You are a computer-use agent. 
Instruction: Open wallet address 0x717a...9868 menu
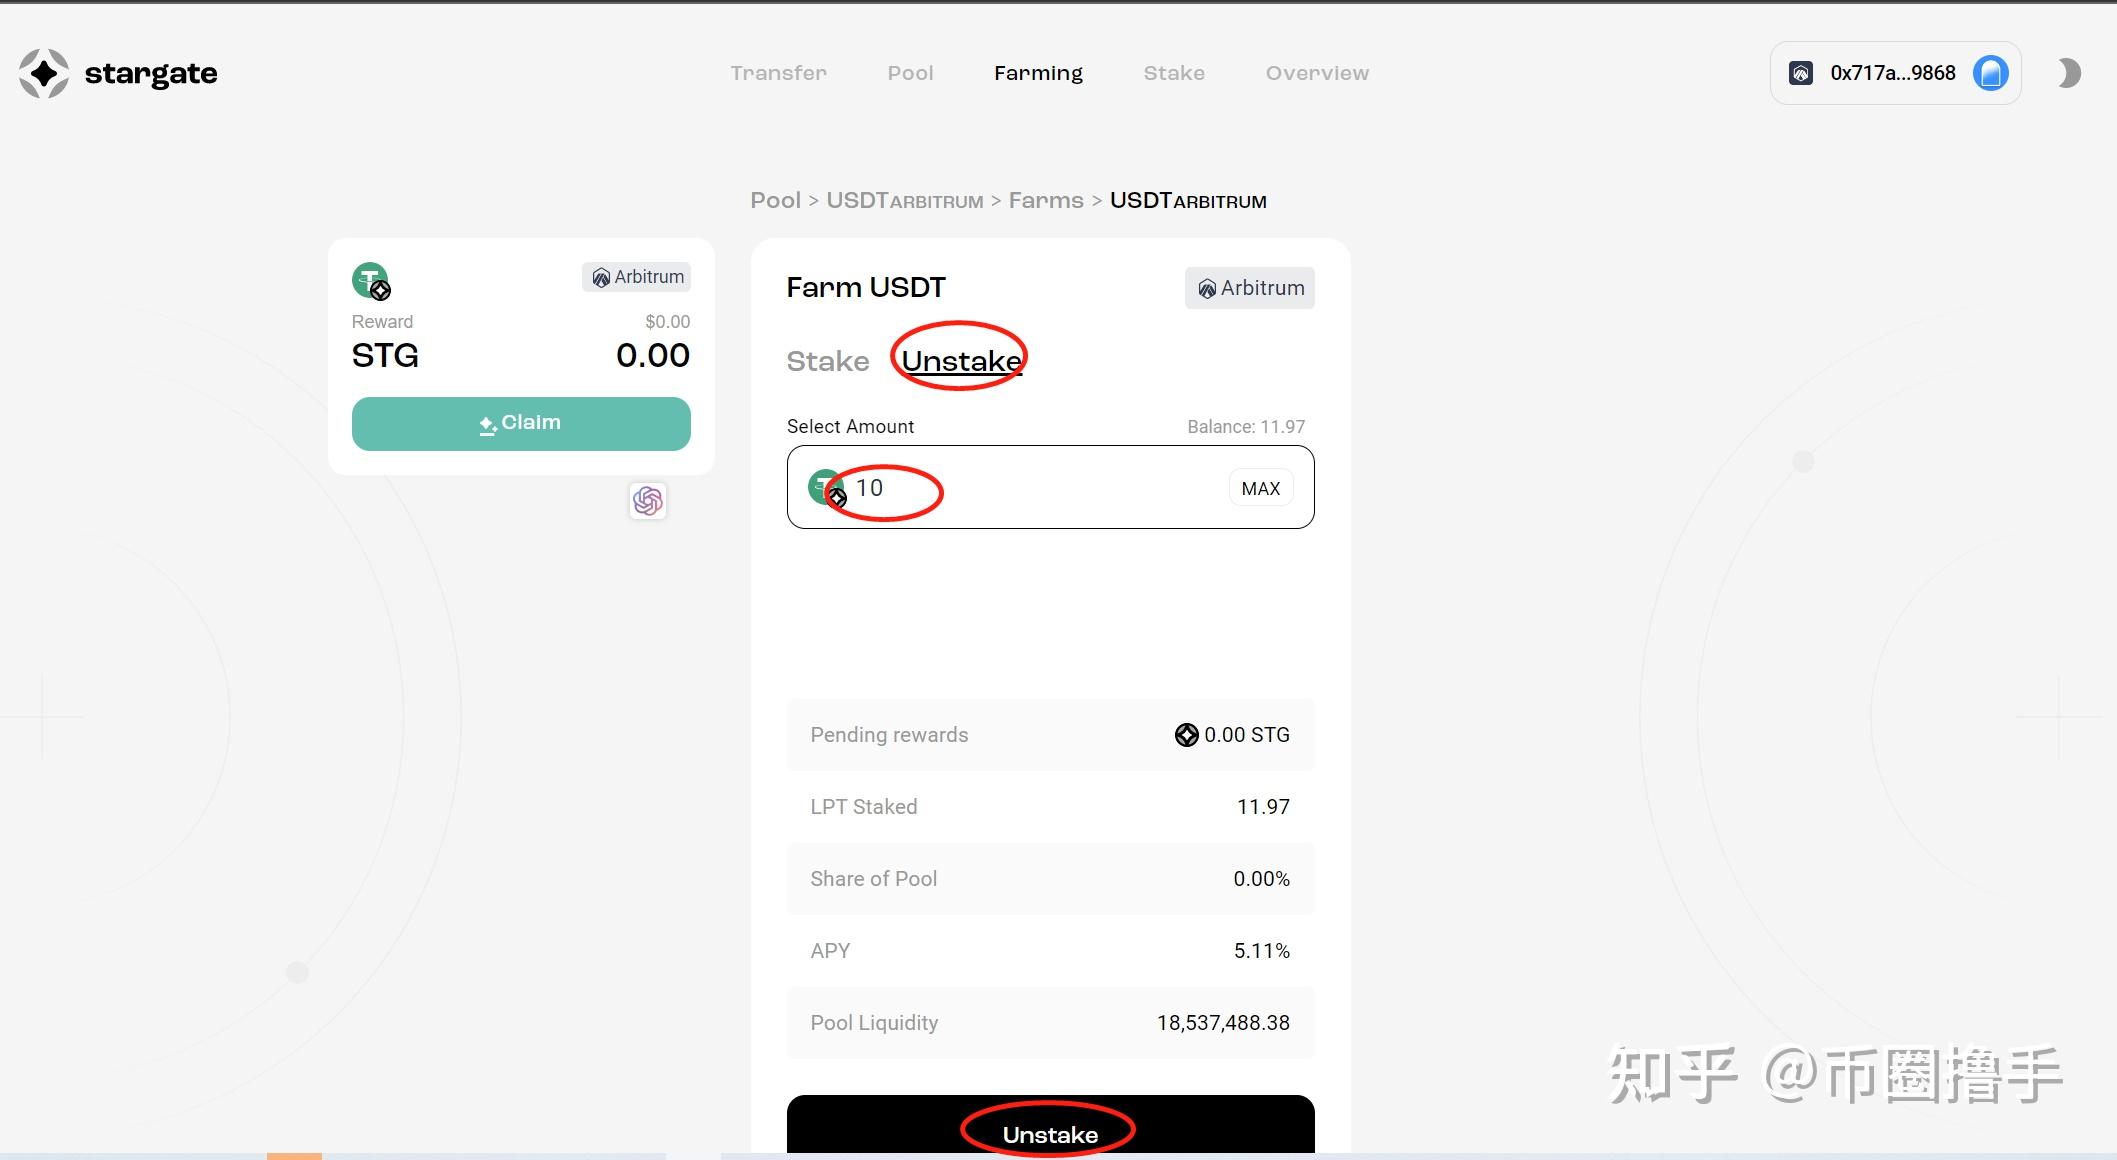1892,73
